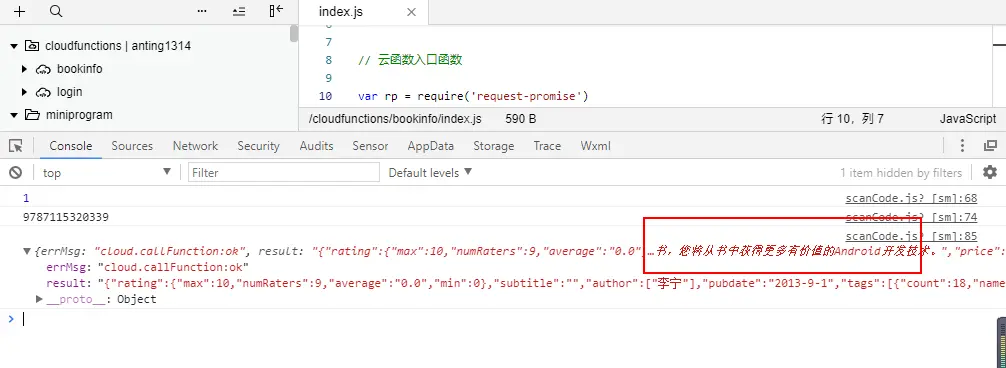The width and height of the screenshot is (1006, 368).
Task: Switch to the Sources tab
Action: pyautogui.click(x=132, y=146)
